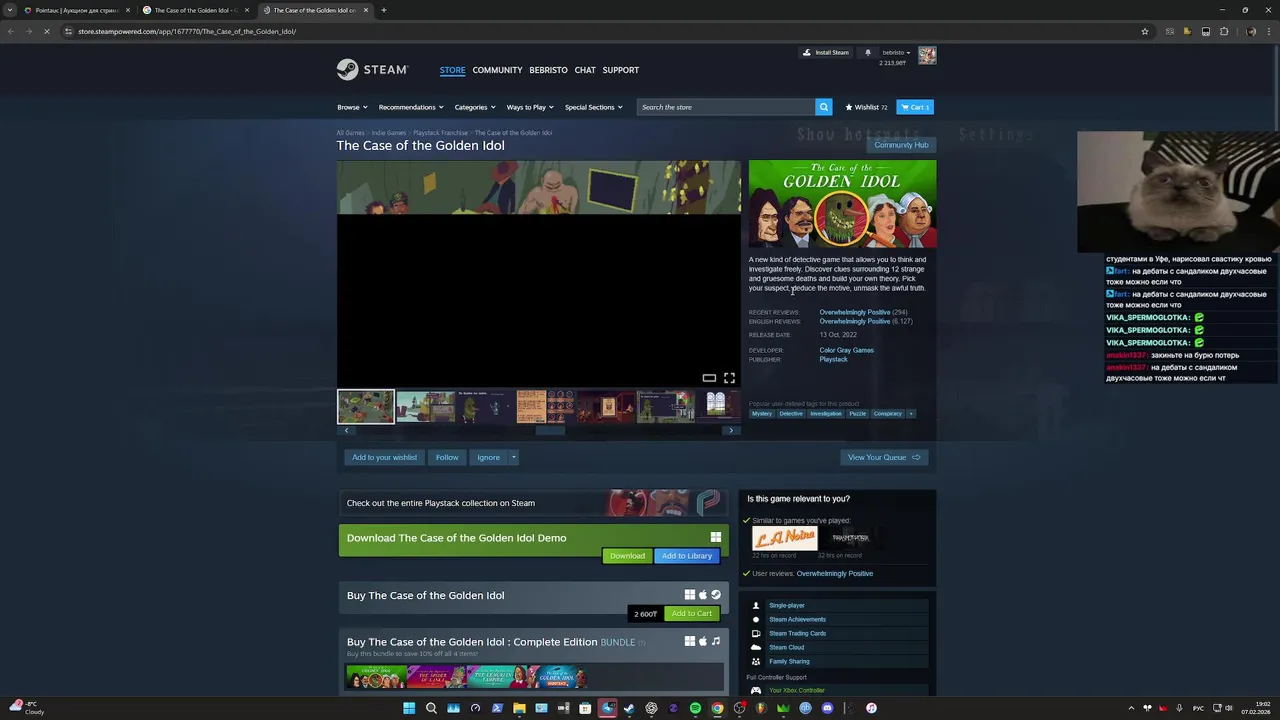Click the Single-player person icon
The width and height of the screenshot is (1280, 720).
tap(756, 605)
